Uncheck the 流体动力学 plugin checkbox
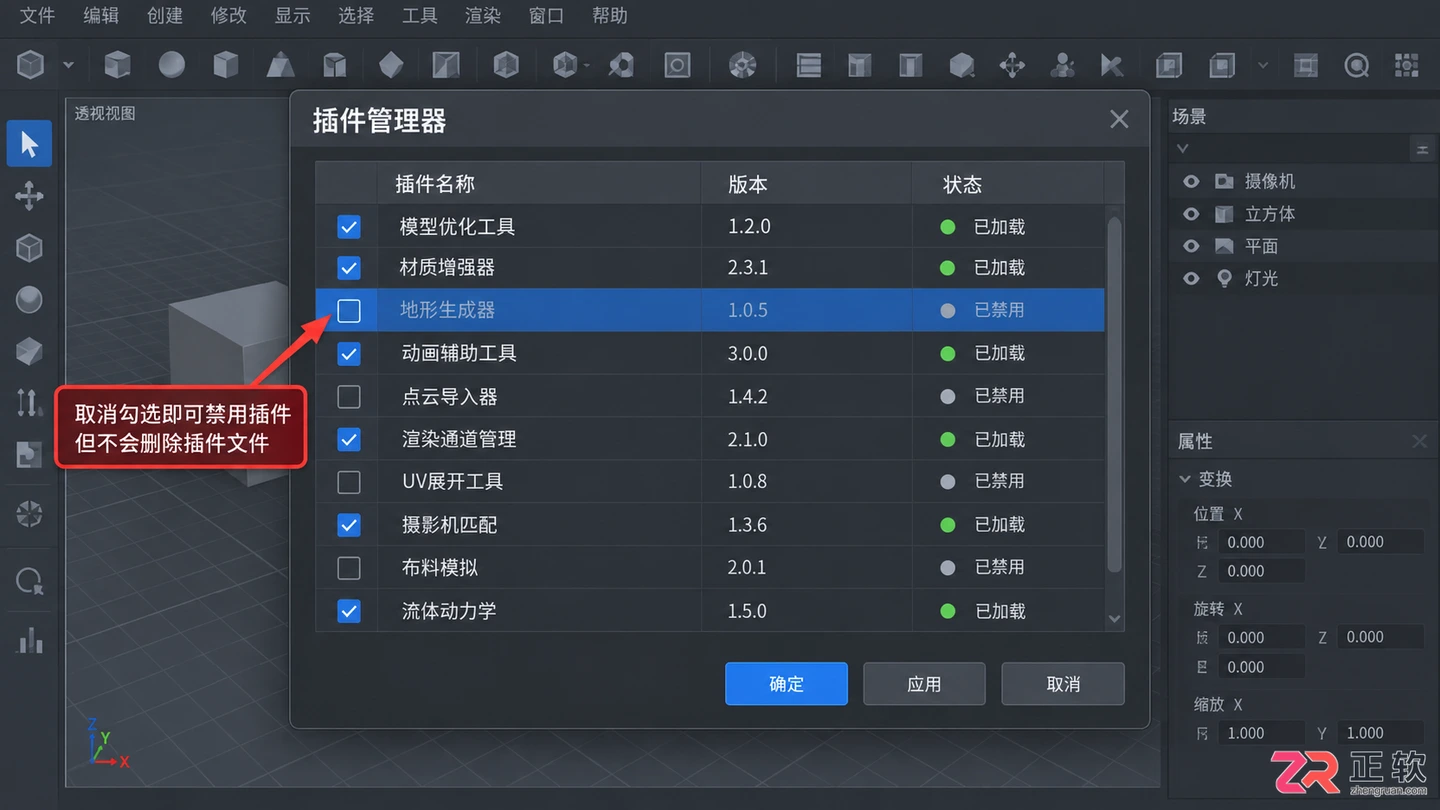Screen dimensions: 1440x810 tap(349, 611)
